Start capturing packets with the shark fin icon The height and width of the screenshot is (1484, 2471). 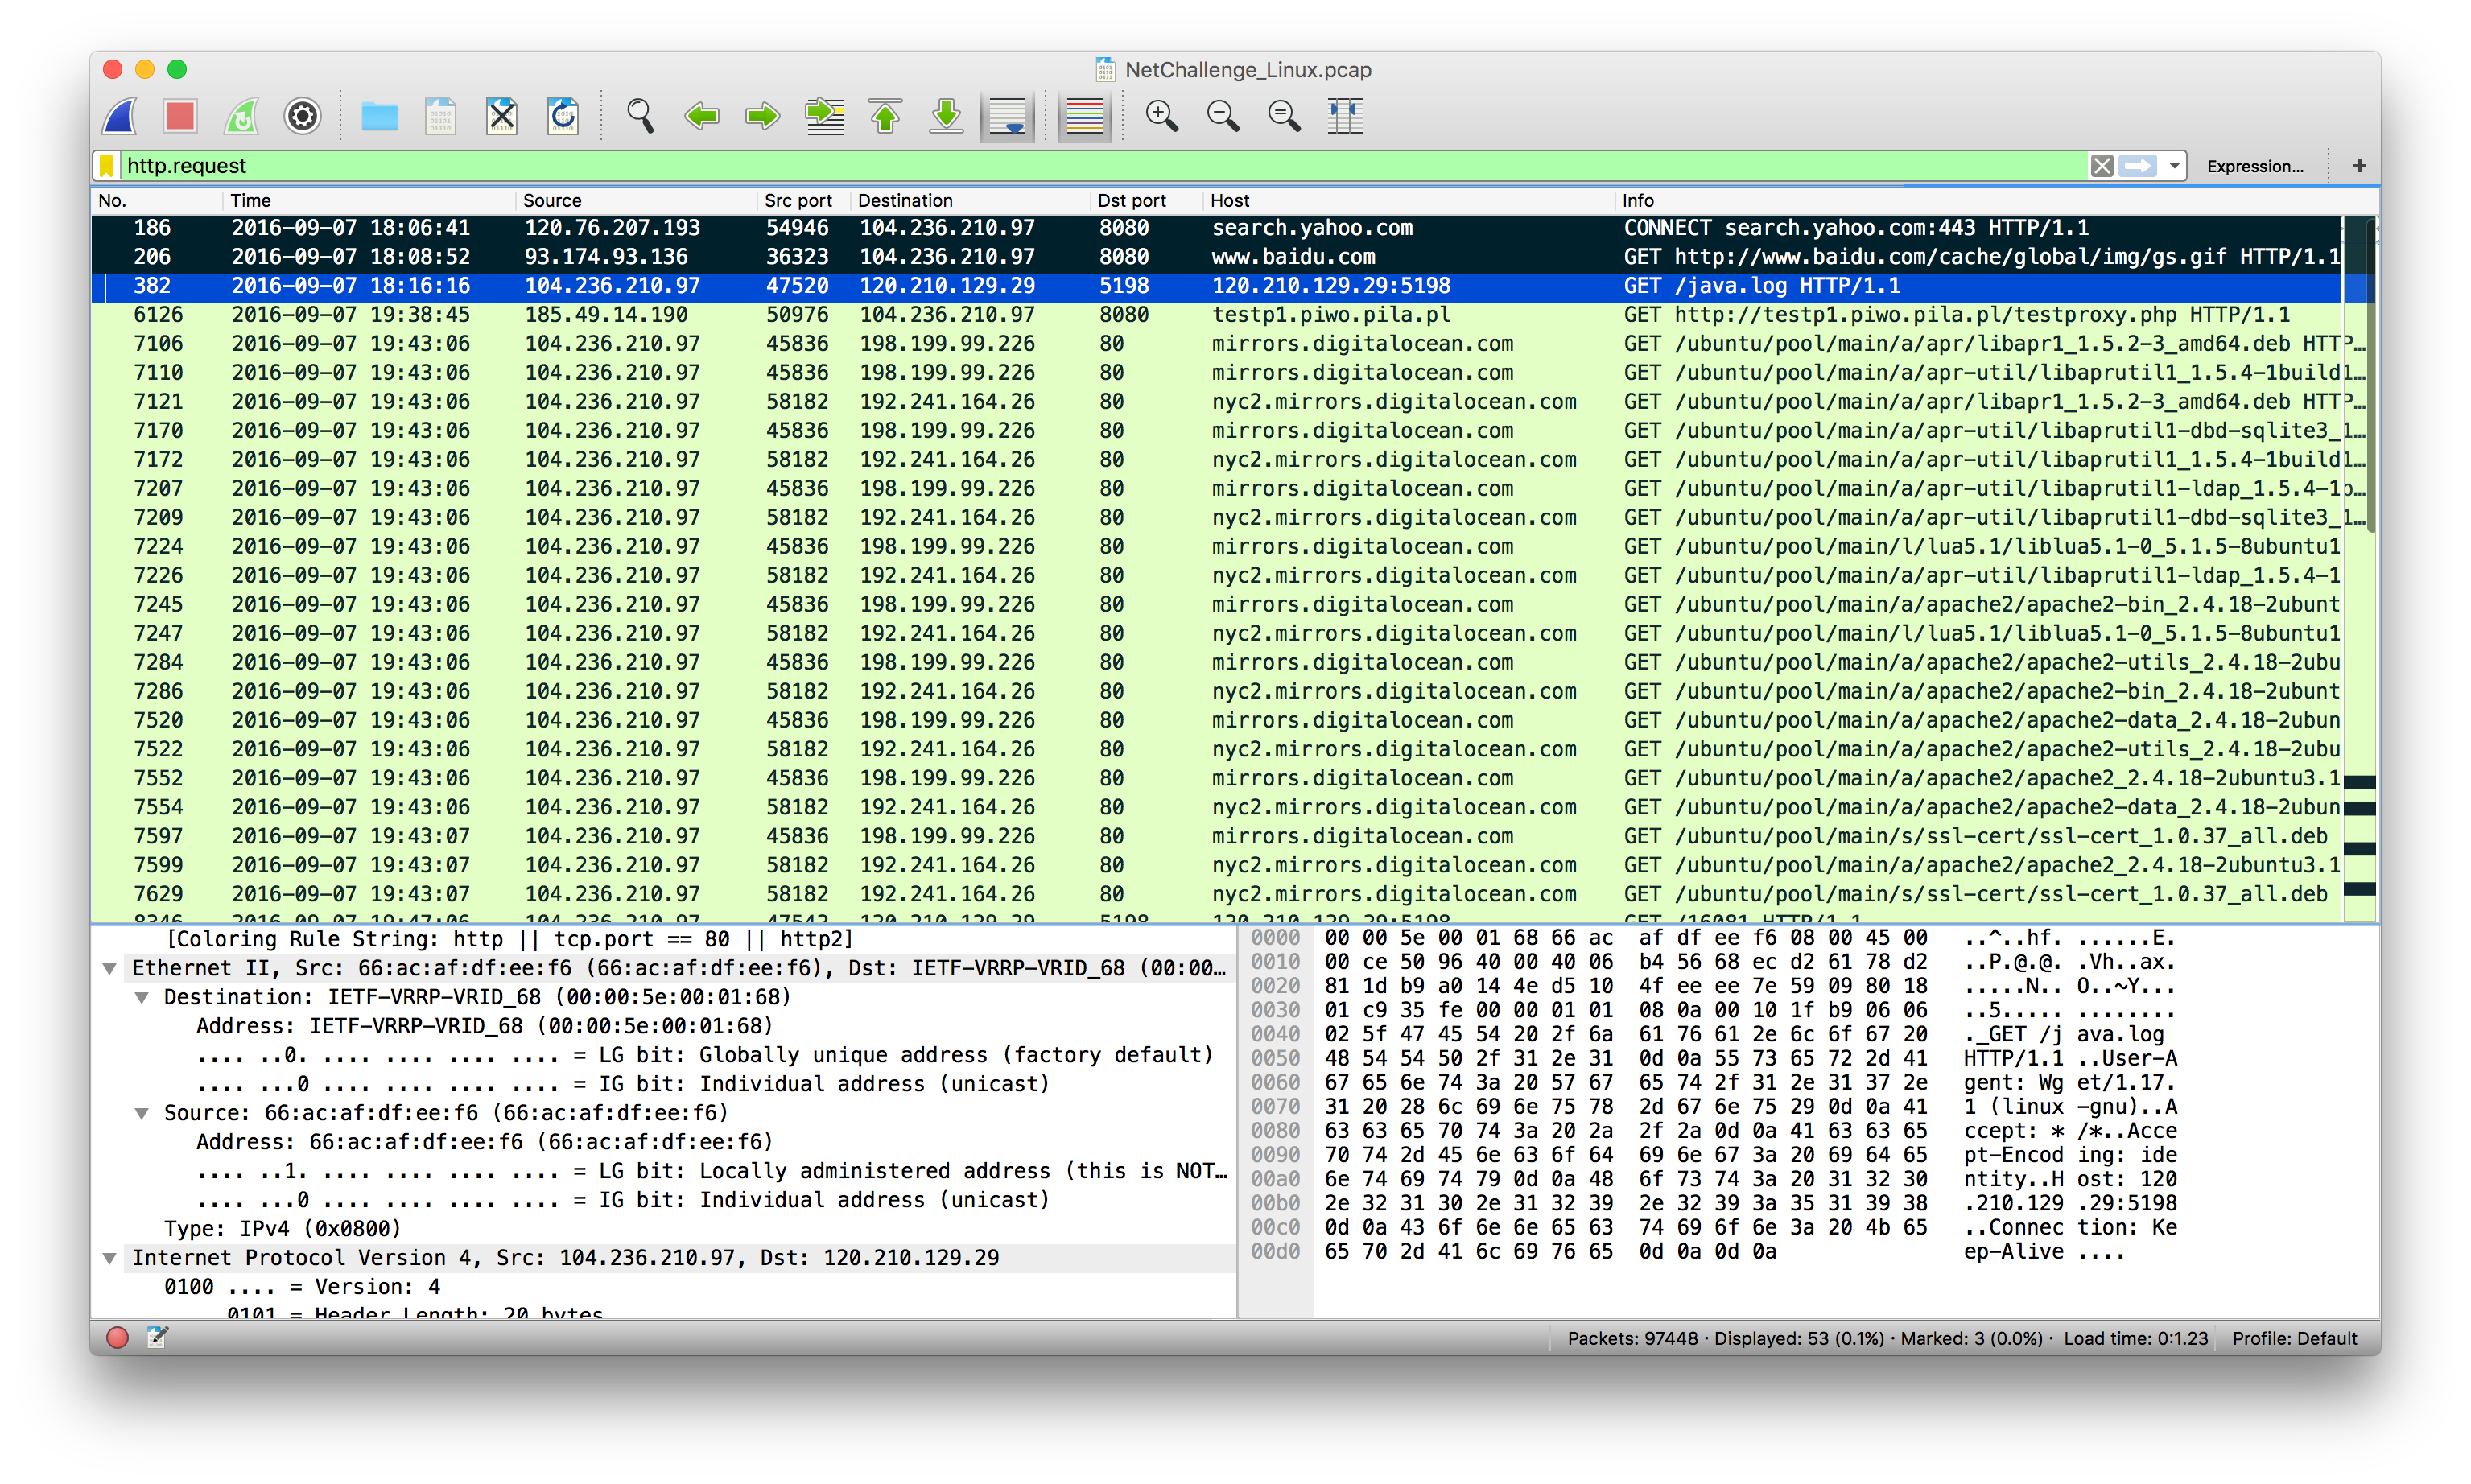pyautogui.click(x=121, y=116)
